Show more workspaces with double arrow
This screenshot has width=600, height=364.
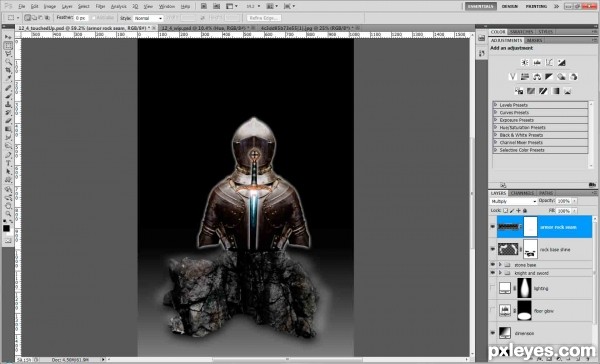tap(557, 6)
